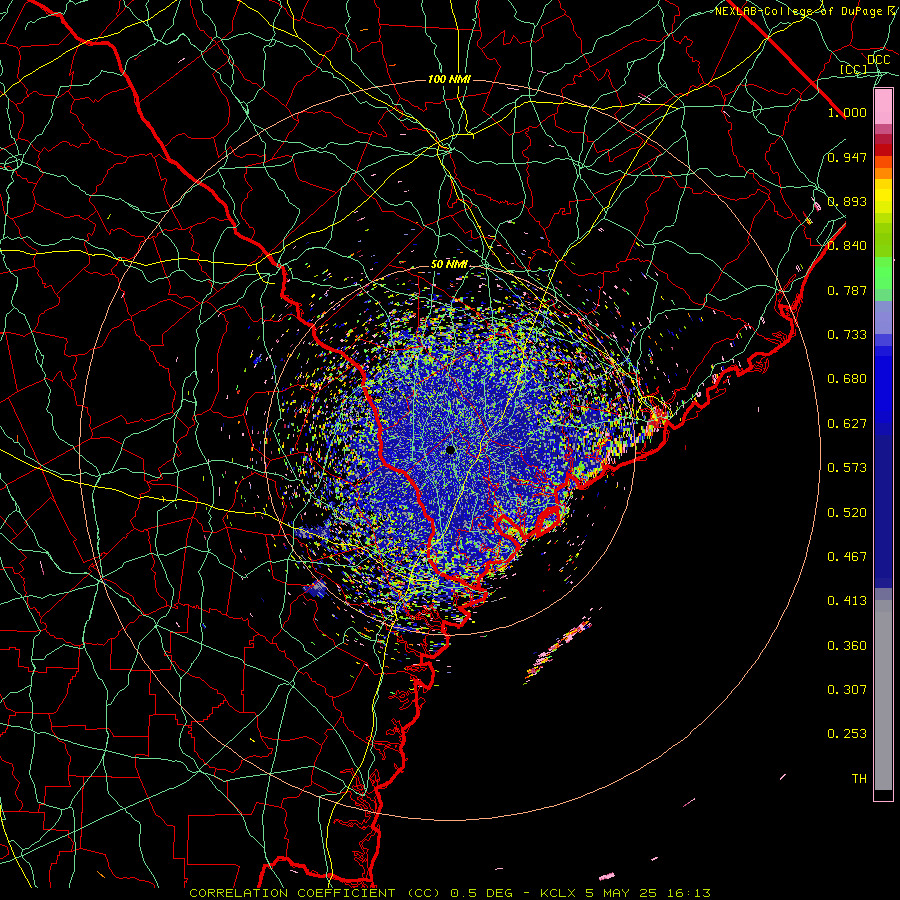Click the 0.787 color scale label
900x900 pixels.
click(847, 290)
